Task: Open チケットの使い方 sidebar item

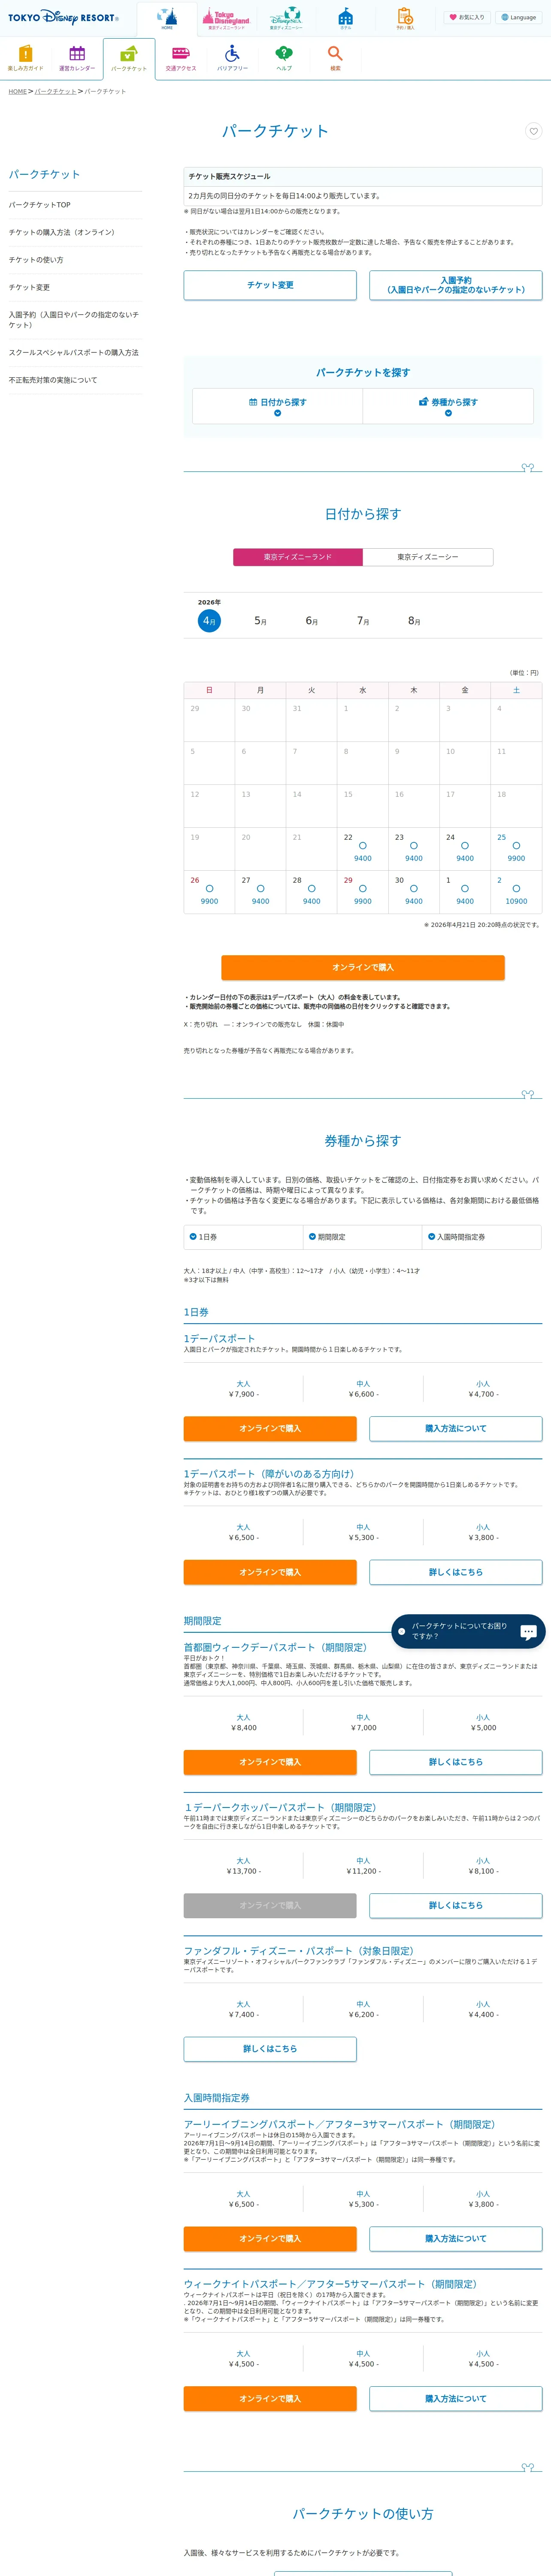Action: click(75, 260)
